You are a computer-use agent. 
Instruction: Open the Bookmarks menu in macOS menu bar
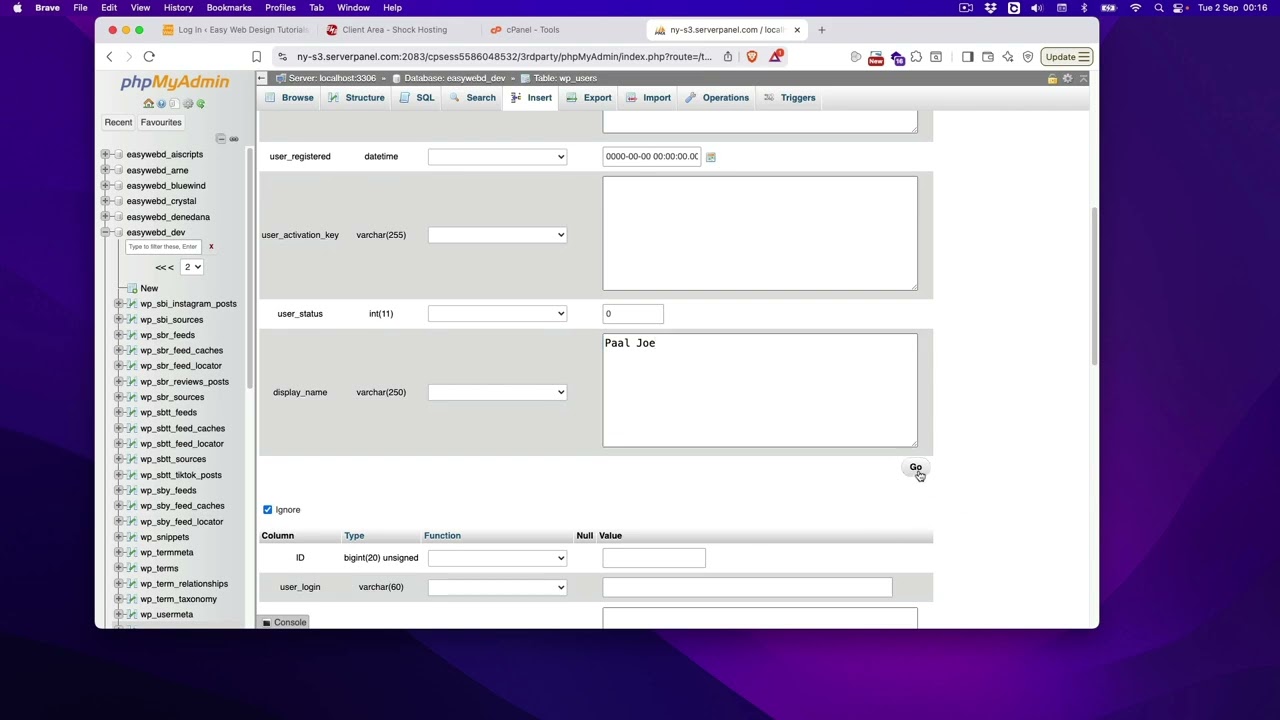[x=229, y=8]
